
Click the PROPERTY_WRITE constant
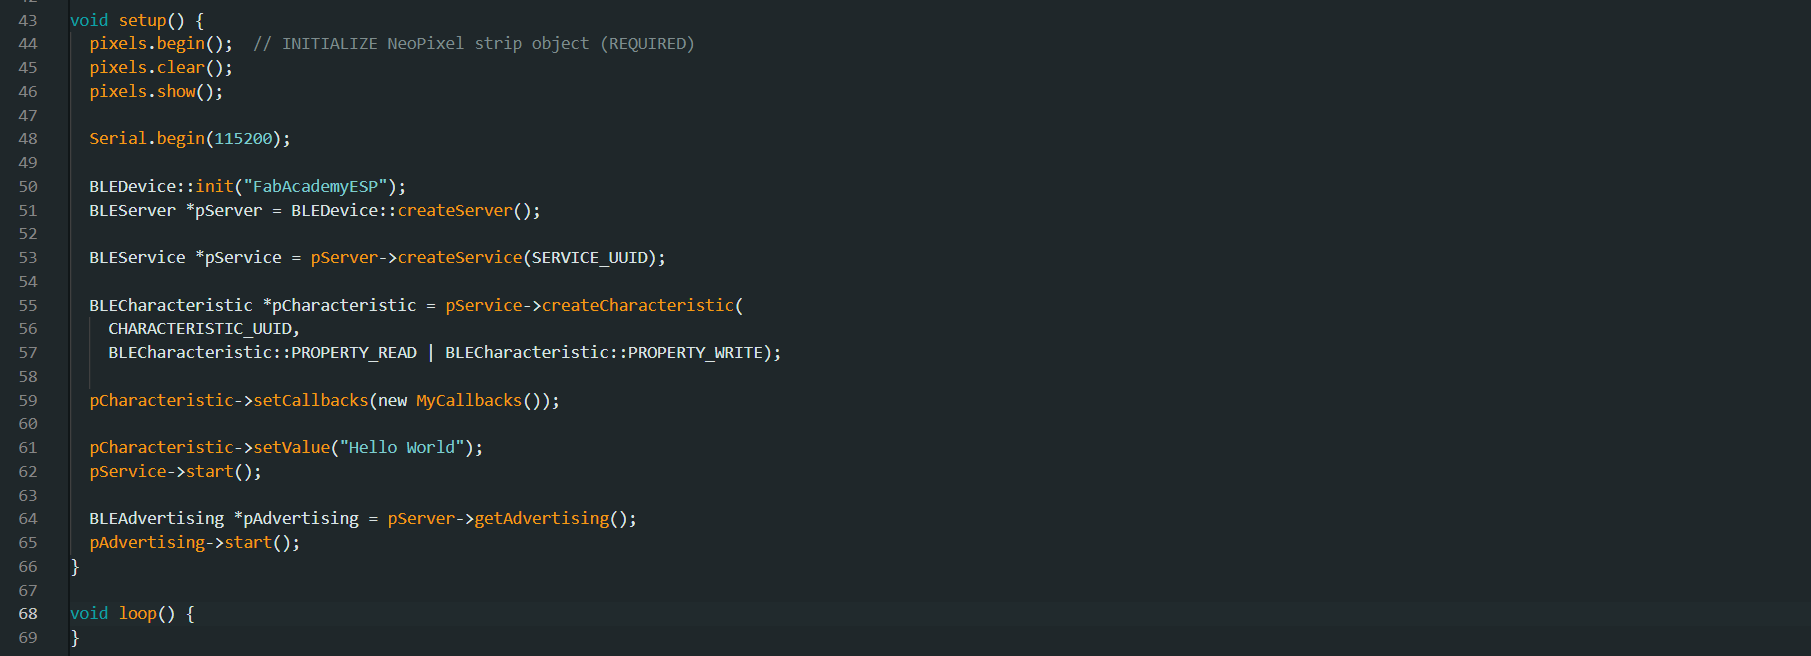695,353
